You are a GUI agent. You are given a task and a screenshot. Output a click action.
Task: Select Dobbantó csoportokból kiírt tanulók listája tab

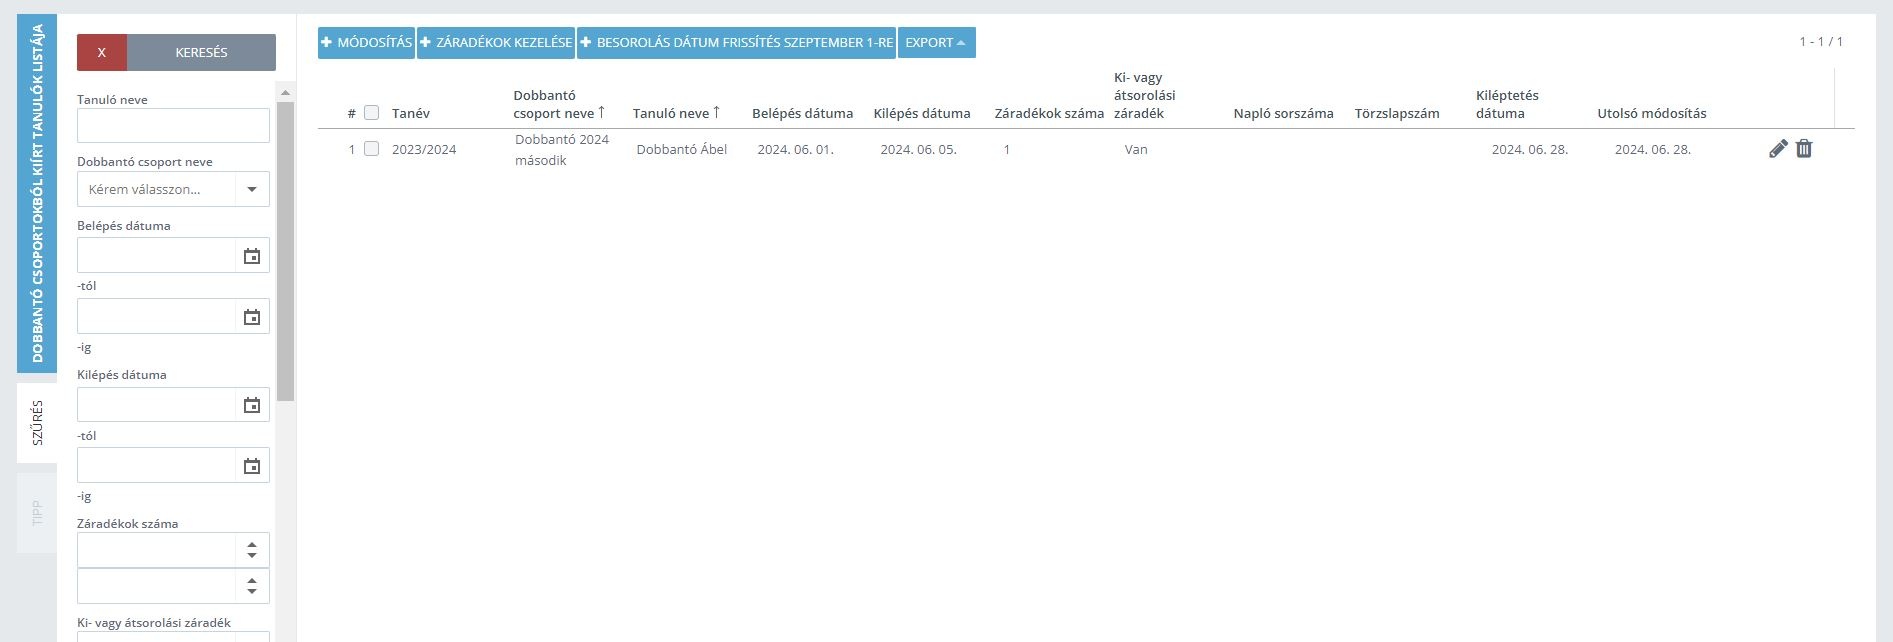(37, 193)
